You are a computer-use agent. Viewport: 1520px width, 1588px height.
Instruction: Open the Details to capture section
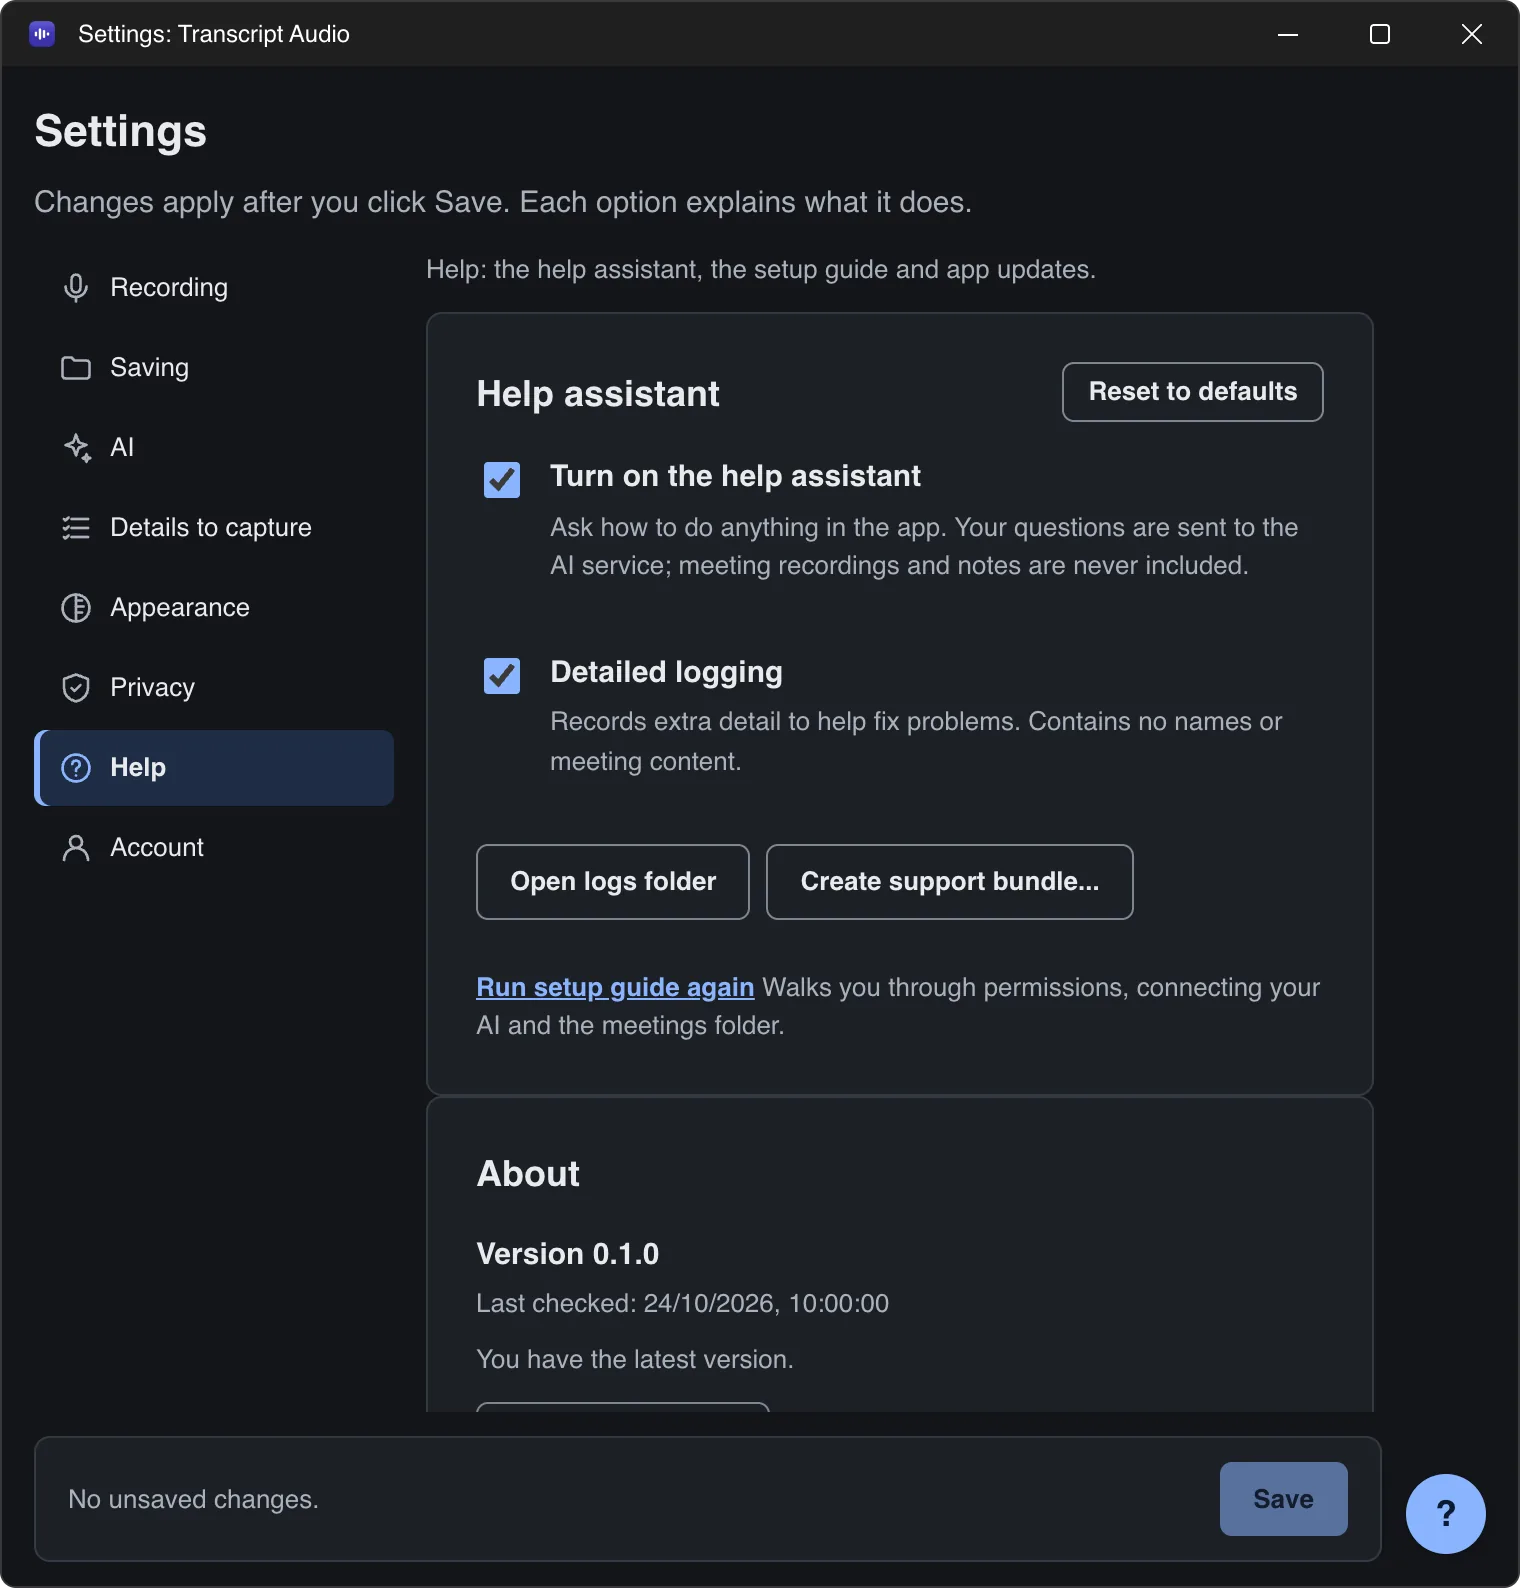214,528
